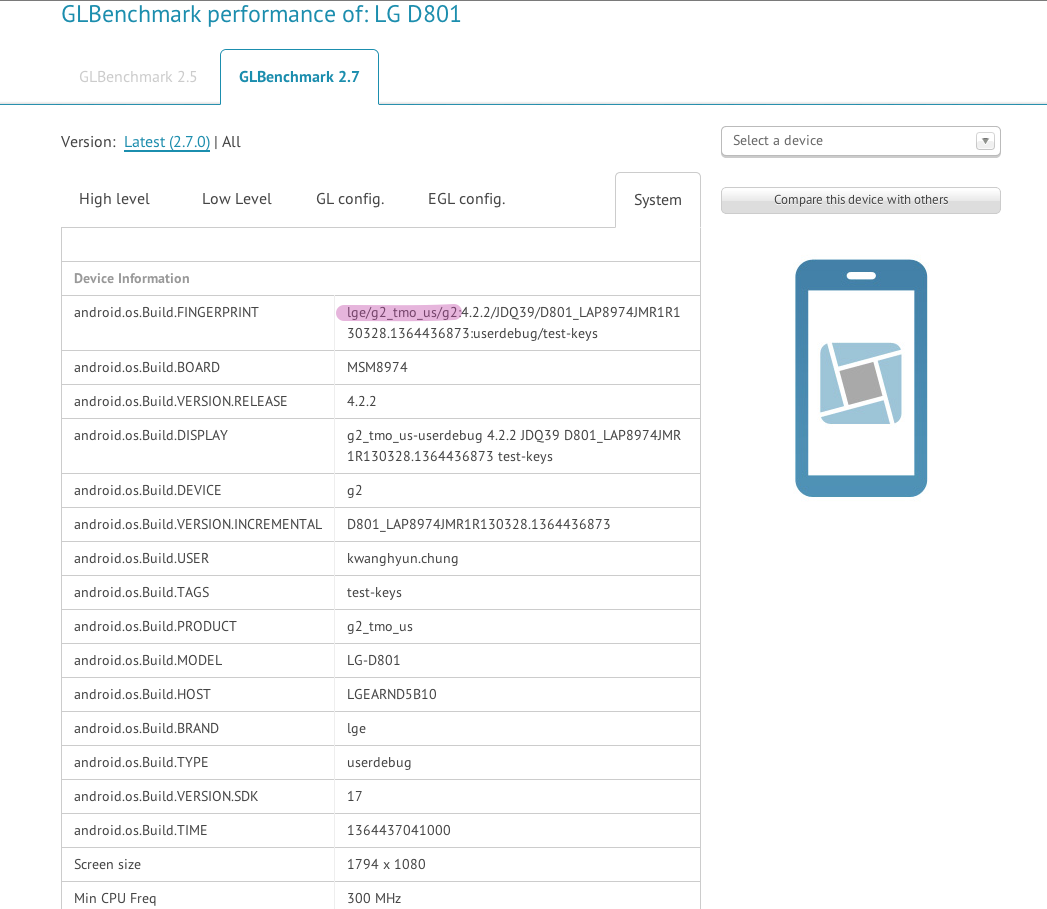Select the android.os.Build.DISPLAY label
Image resolution: width=1047 pixels, height=909 pixels.
[151, 435]
